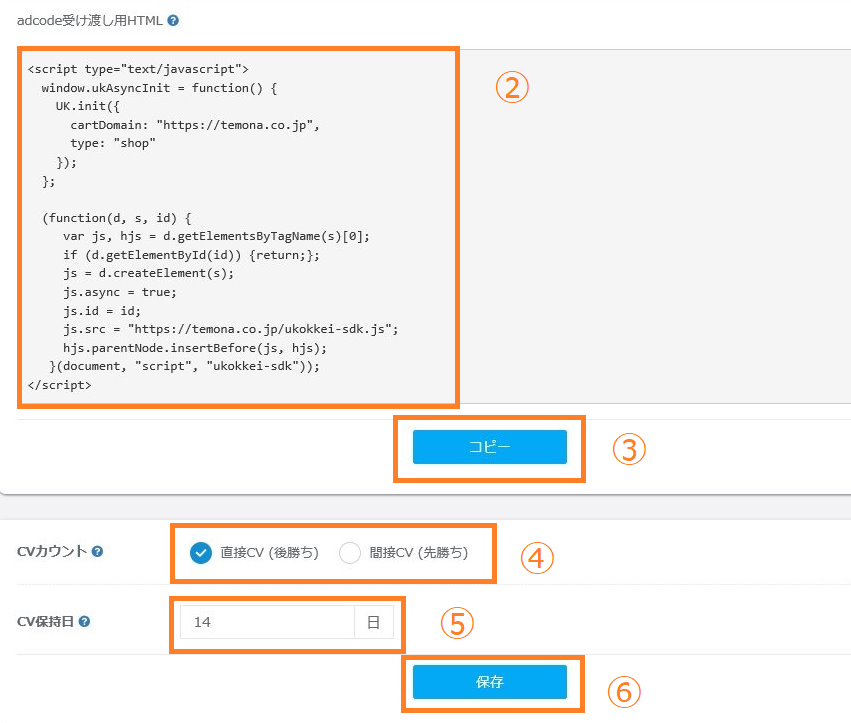Click the closing </script> tag line
Image resolution: width=851 pixels, height=723 pixels.
59,385
